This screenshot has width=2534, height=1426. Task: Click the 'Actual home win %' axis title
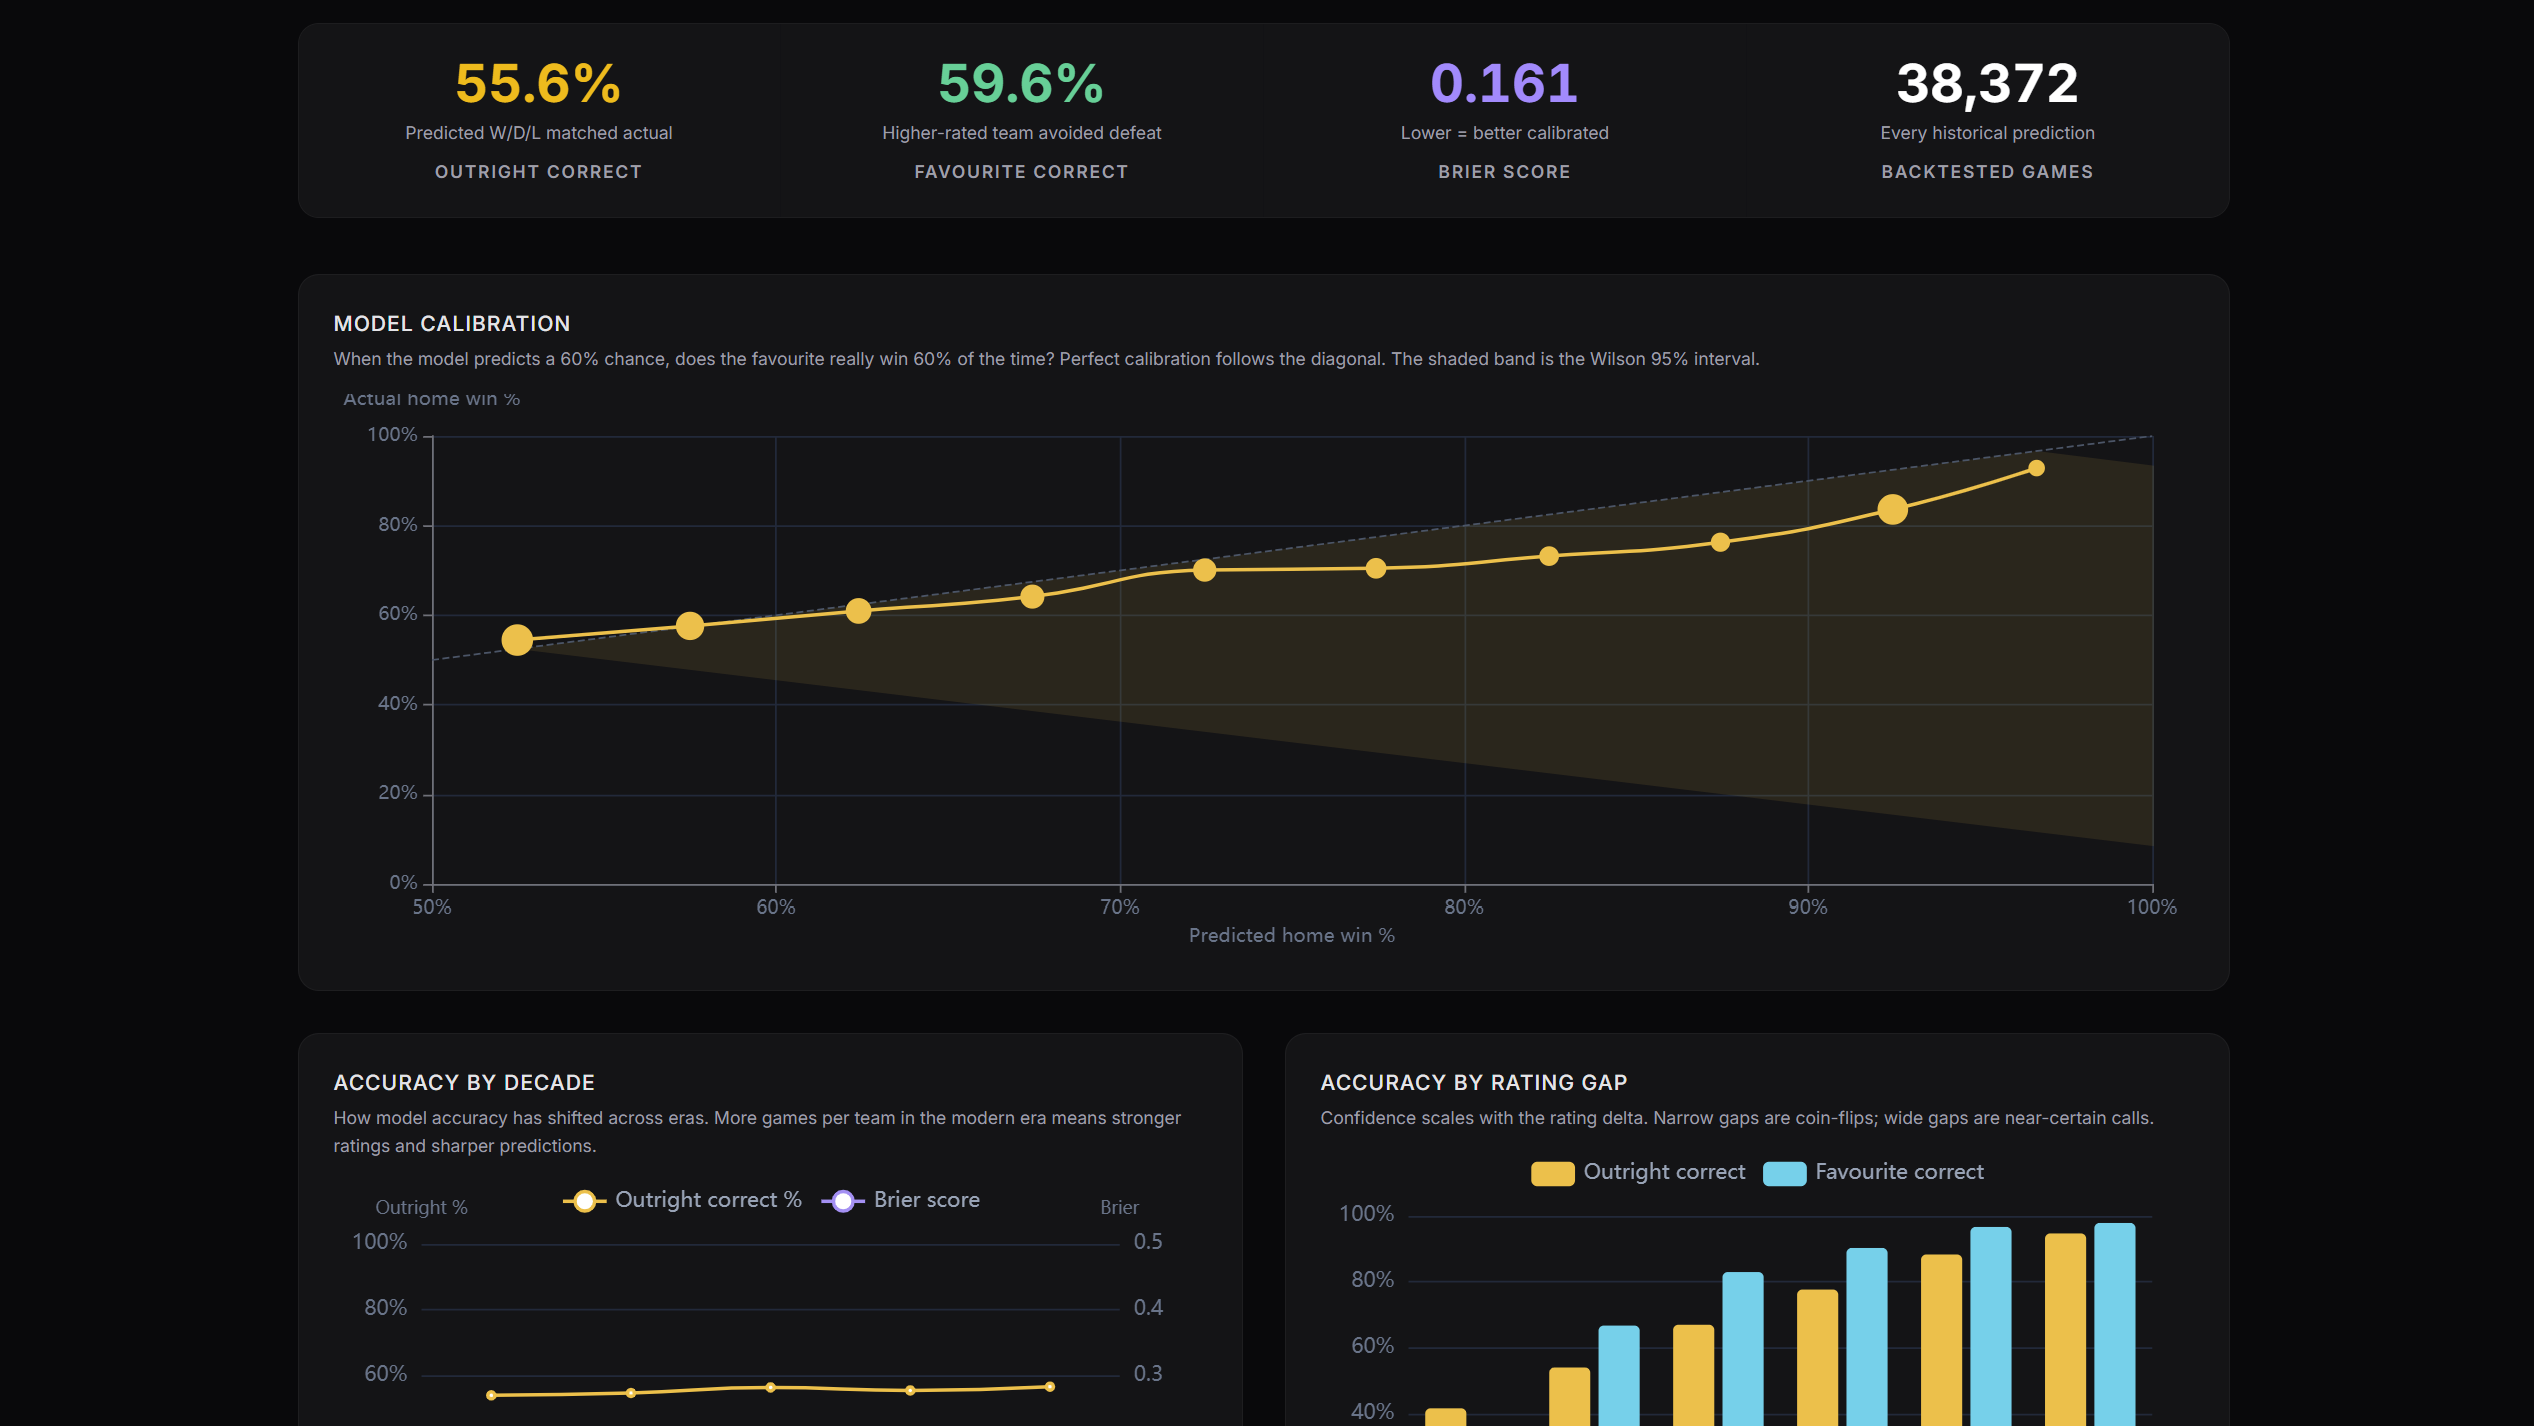[431, 399]
